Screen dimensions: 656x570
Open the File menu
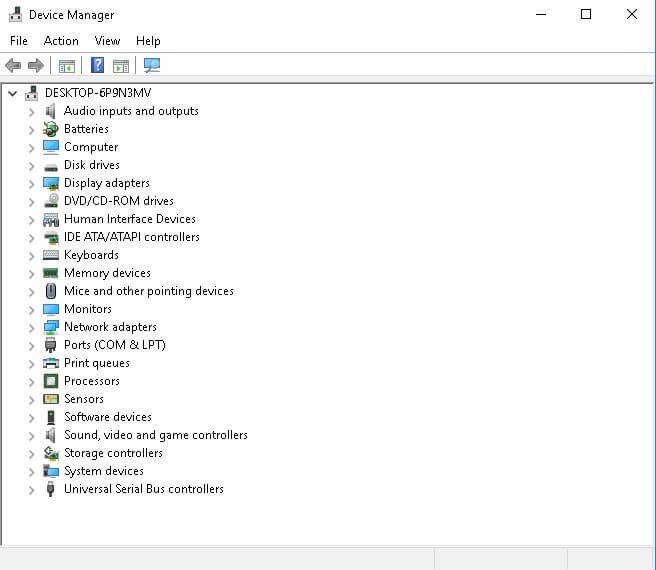click(x=19, y=41)
